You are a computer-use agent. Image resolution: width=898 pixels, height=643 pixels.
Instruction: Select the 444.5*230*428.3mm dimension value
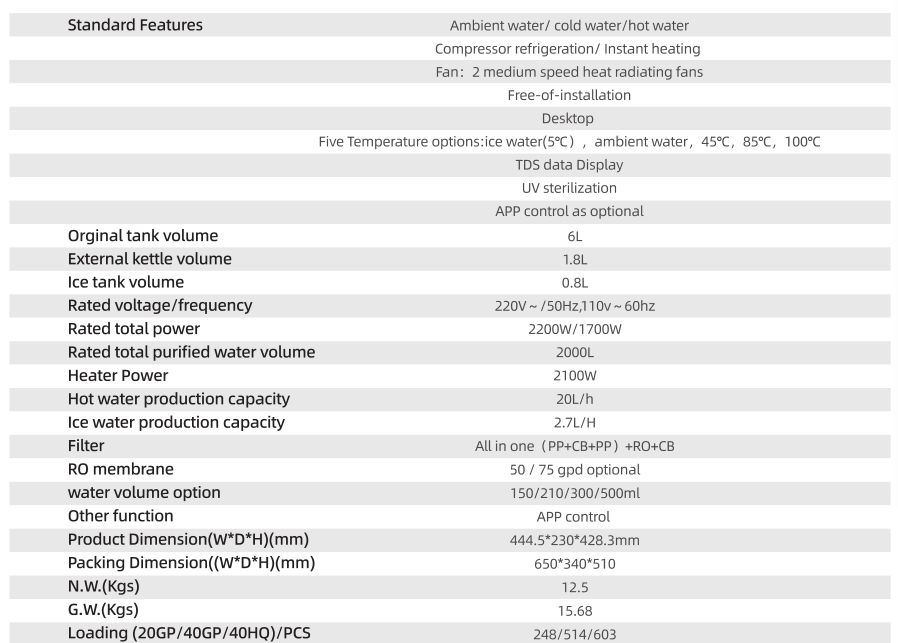click(574, 541)
